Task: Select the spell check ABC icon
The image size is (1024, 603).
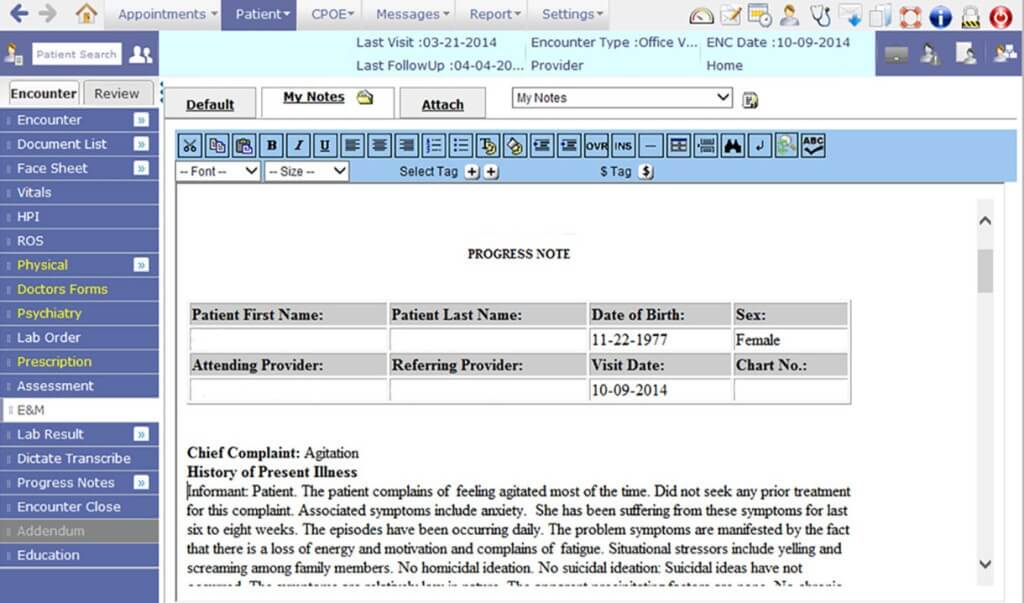Action: [x=811, y=145]
